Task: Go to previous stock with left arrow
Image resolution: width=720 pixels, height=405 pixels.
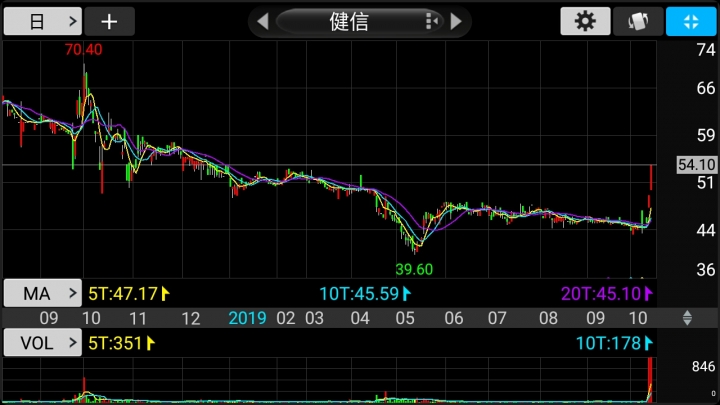Action: coord(263,21)
